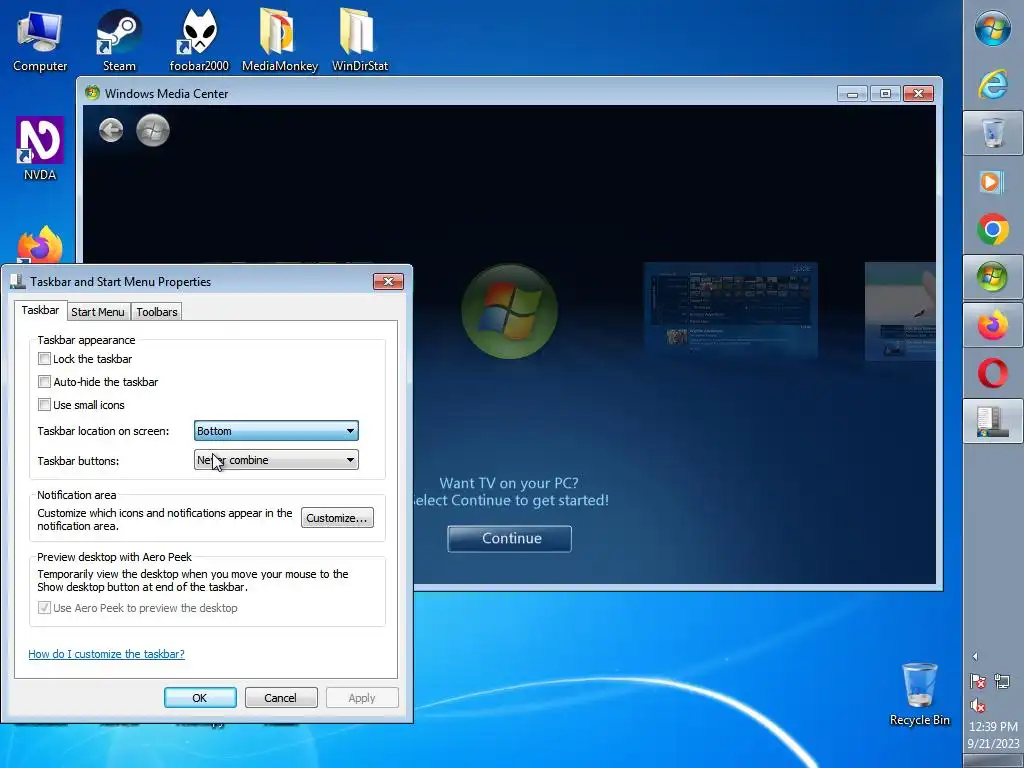Image resolution: width=1024 pixels, height=768 pixels.
Task: Launch Internet Explorer from the taskbar
Action: tap(993, 84)
